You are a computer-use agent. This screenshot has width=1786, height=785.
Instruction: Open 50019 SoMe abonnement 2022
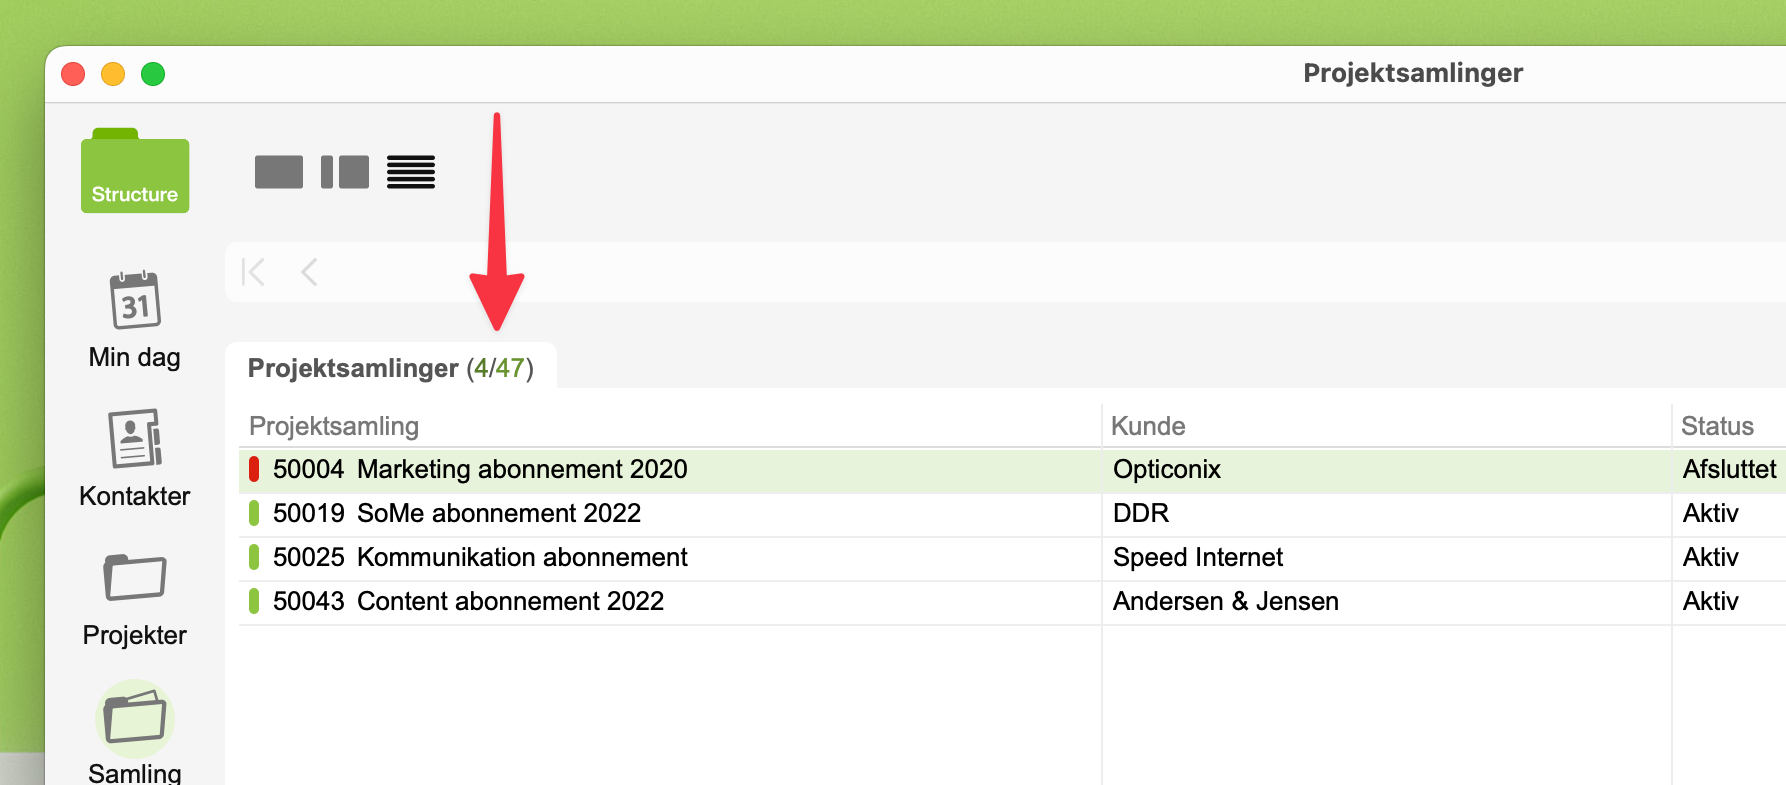pos(457,514)
